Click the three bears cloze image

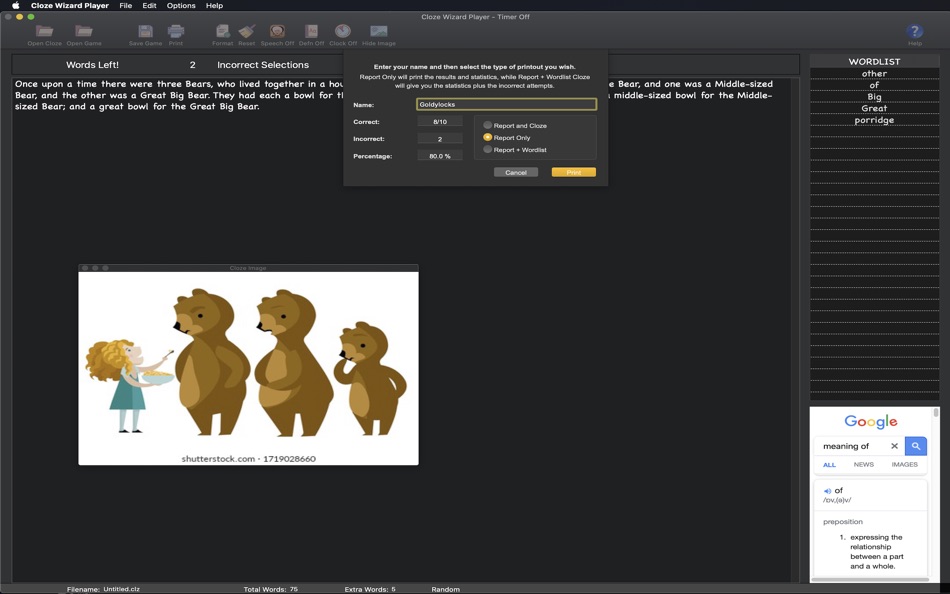point(248,369)
